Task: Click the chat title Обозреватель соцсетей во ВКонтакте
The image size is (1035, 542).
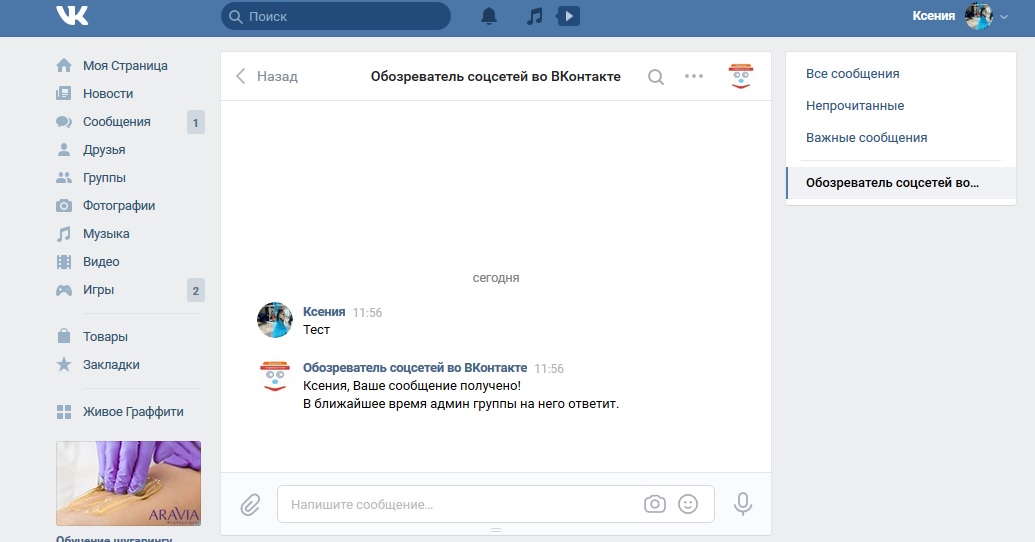Action: pos(496,77)
